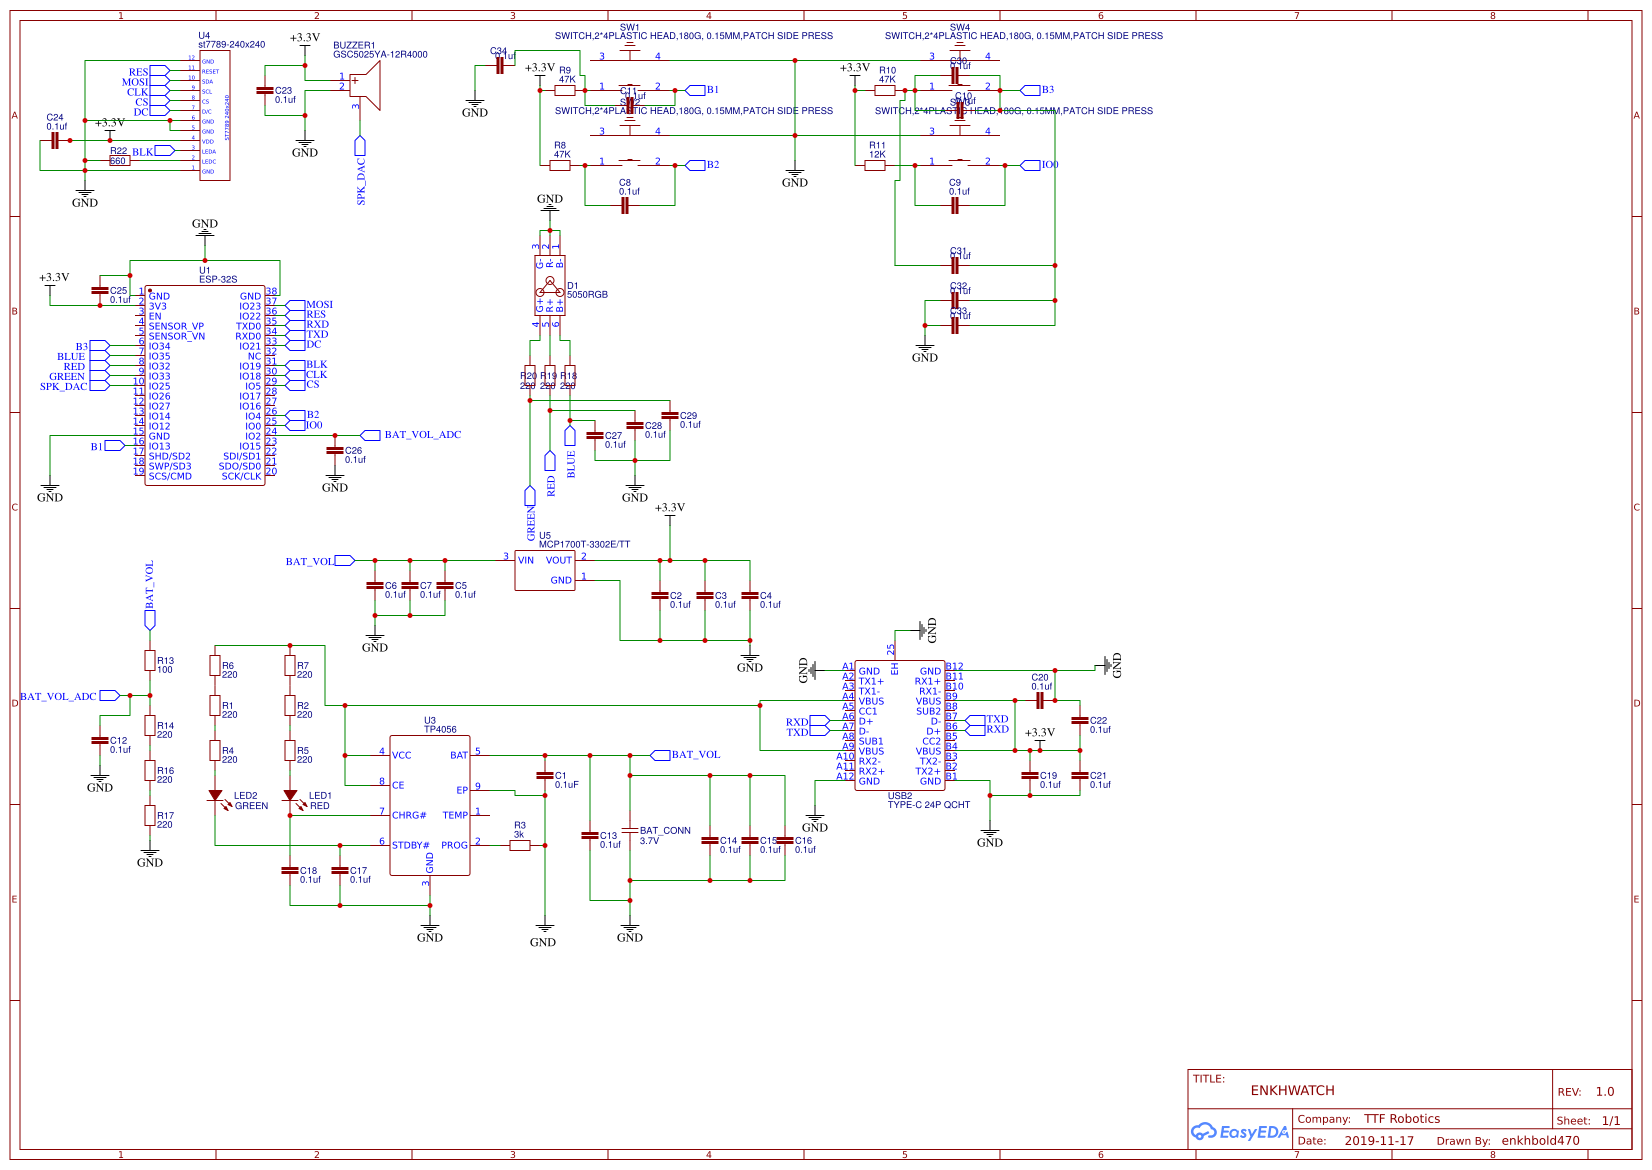Select the BUZZER1 speaker symbol

click(366, 86)
